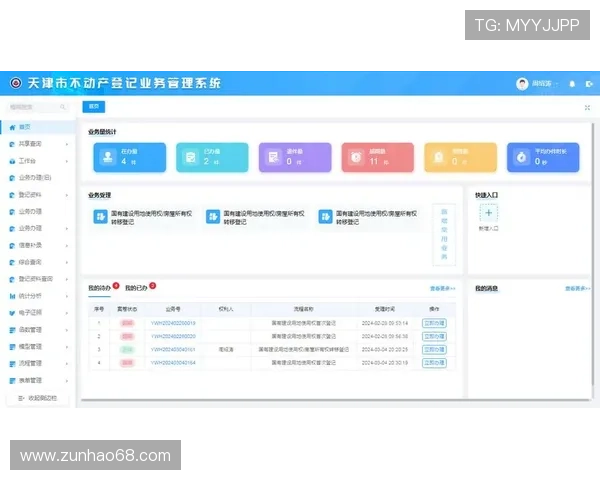This screenshot has height=480, width=600.
Task: Click the bell icon on the yellow card
Action: pos(439,157)
